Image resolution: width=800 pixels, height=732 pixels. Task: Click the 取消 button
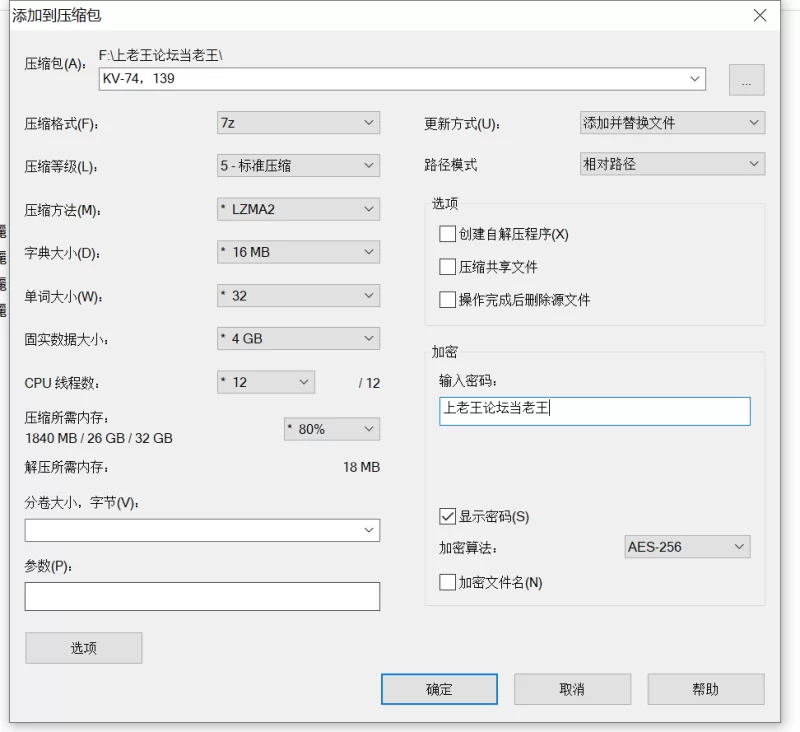coord(572,689)
